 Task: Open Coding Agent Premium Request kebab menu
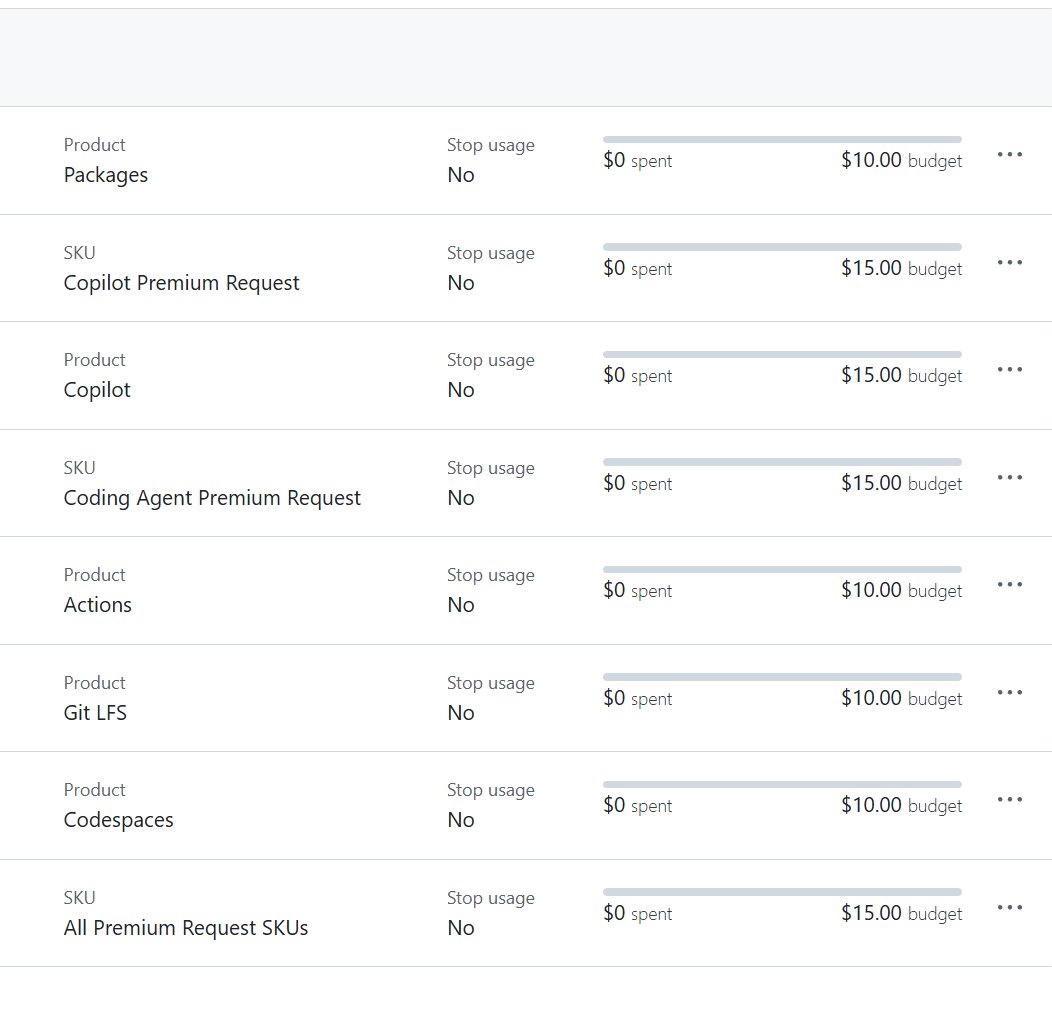(x=1009, y=478)
